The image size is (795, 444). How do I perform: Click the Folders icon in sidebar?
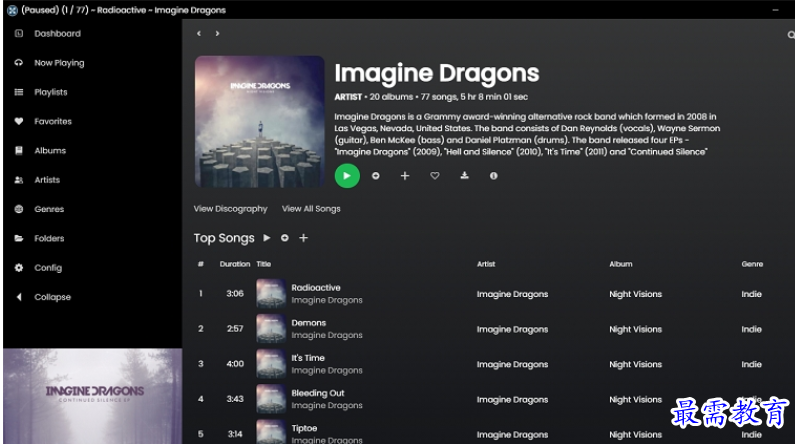(x=19, y=238)
